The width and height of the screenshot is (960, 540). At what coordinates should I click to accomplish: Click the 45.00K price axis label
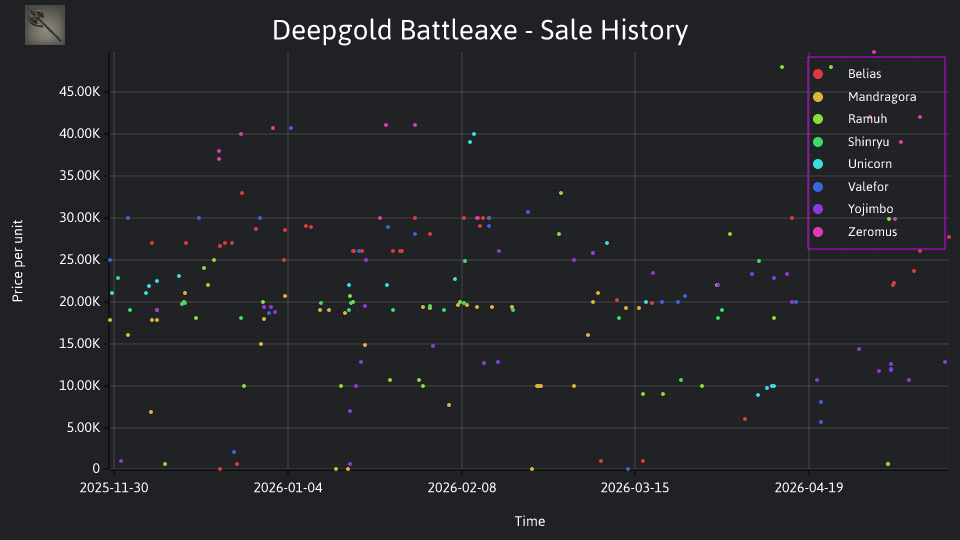pos(80,92)
